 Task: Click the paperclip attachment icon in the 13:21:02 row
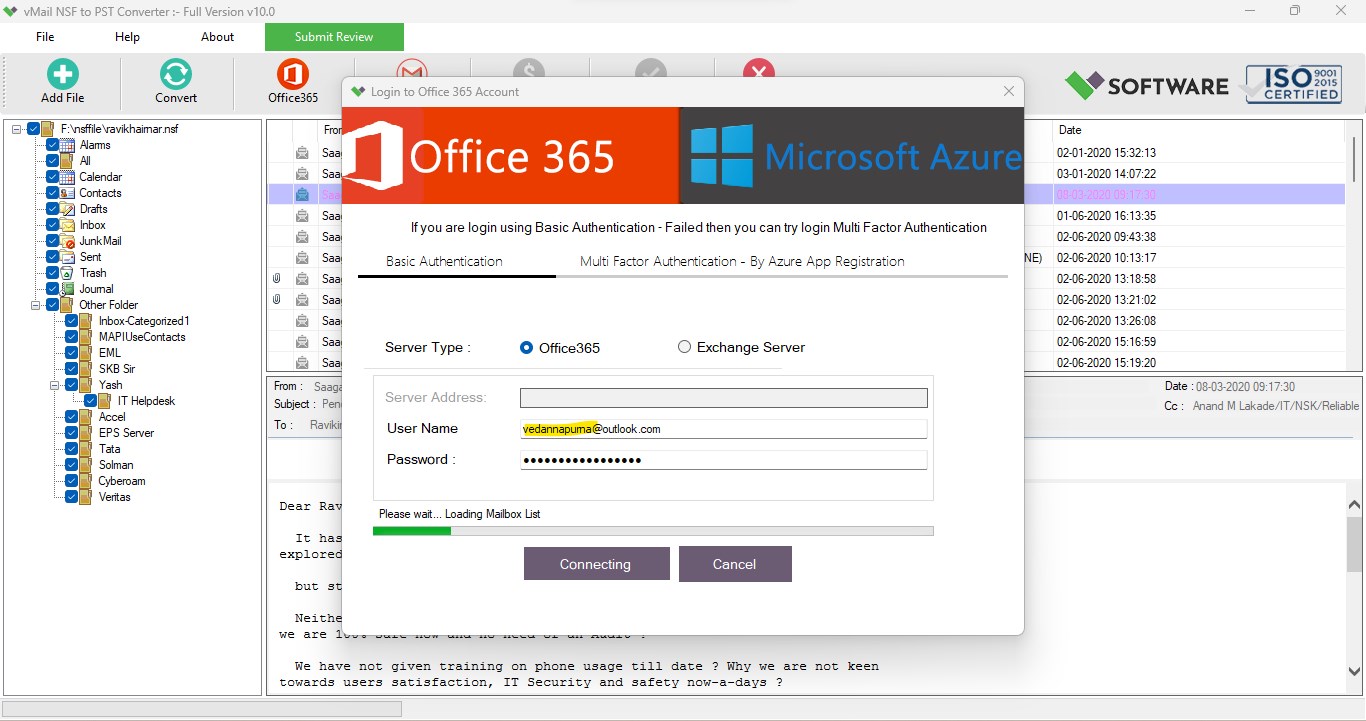[x=277, y=300]
